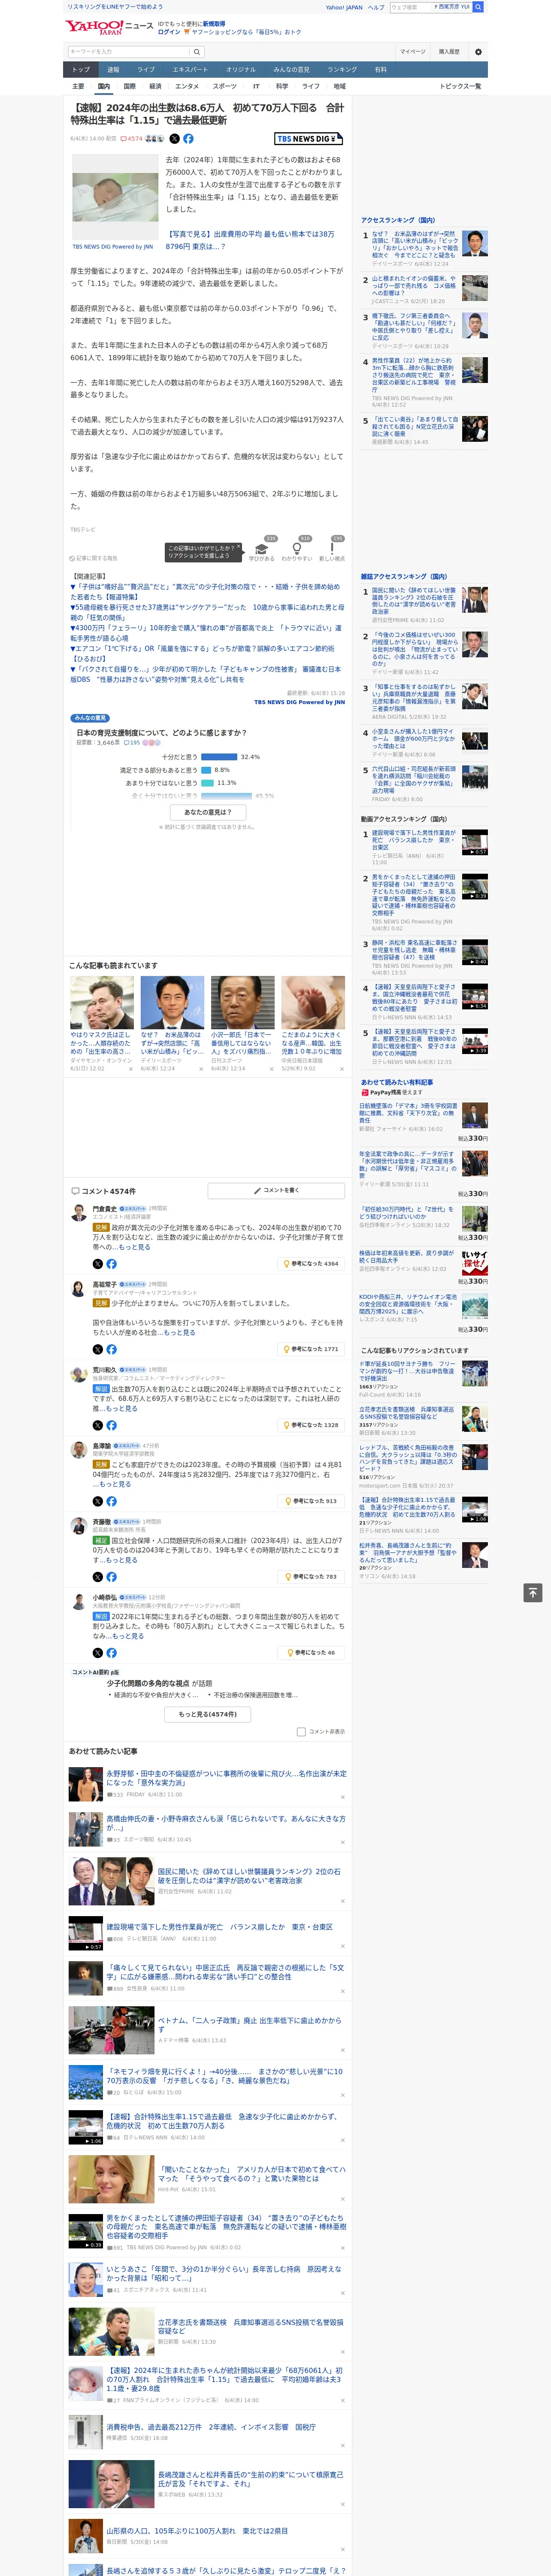The image size is (551, 2576).
Task: Tick the コメント非表示 checkbox
Action: pos(301,1732)
